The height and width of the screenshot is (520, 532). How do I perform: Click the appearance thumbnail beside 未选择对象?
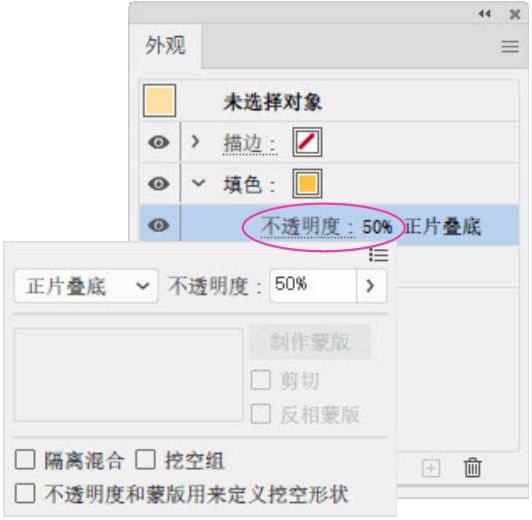(x=159, y=101)
